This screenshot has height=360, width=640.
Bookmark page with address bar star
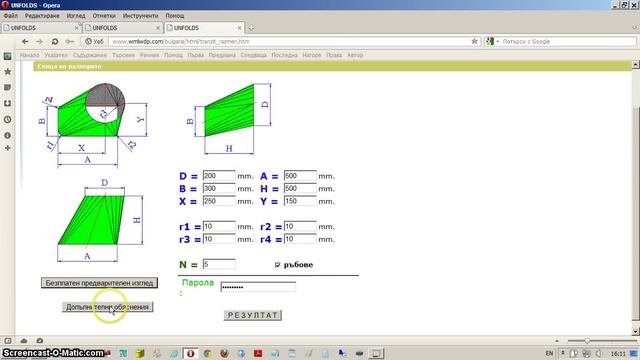pyautogui.click(x=474, y=41)
